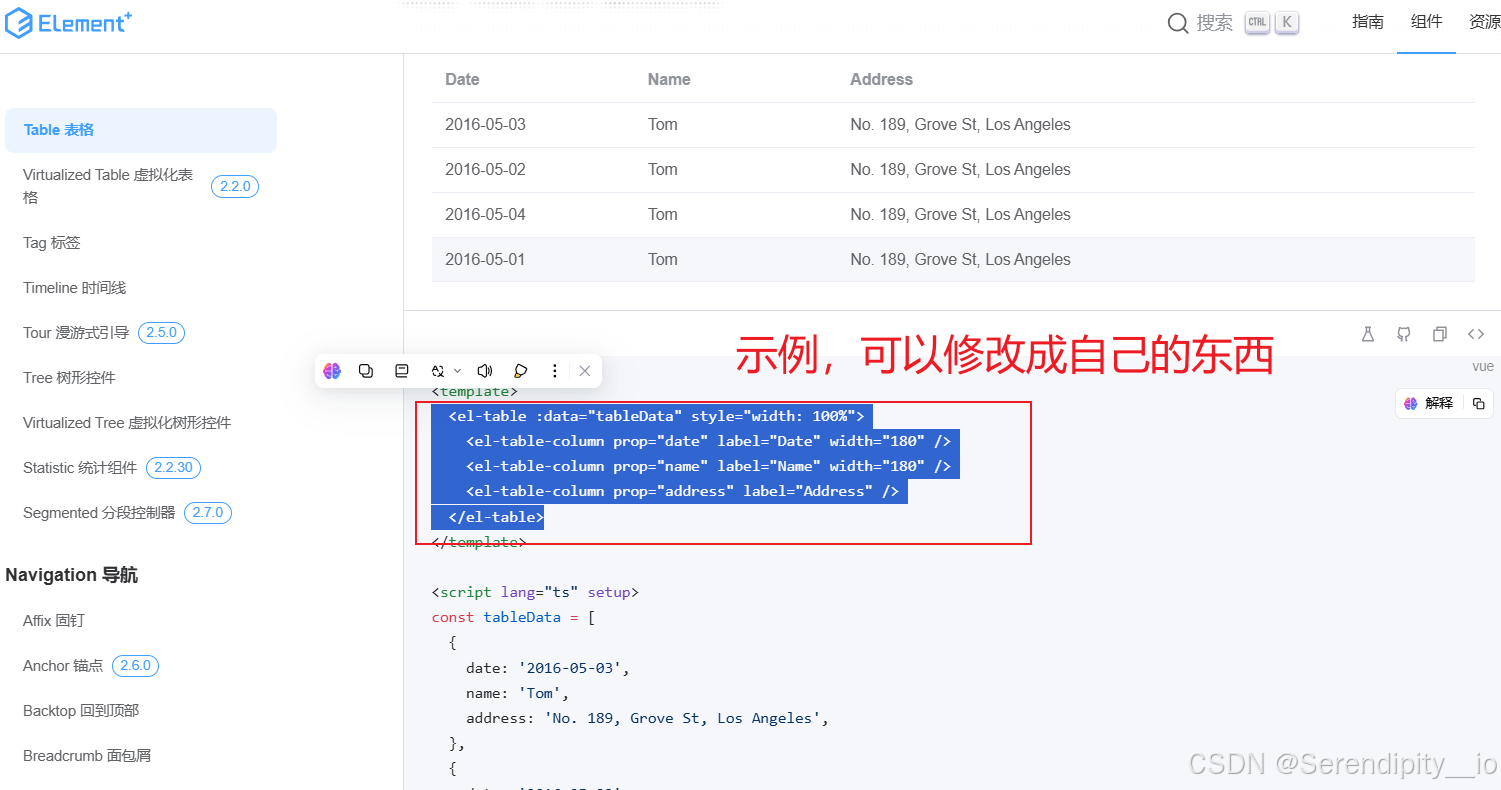Click translate icon in floating toolbar
The image size is (1501, 790).
click(x=438, y=371)
